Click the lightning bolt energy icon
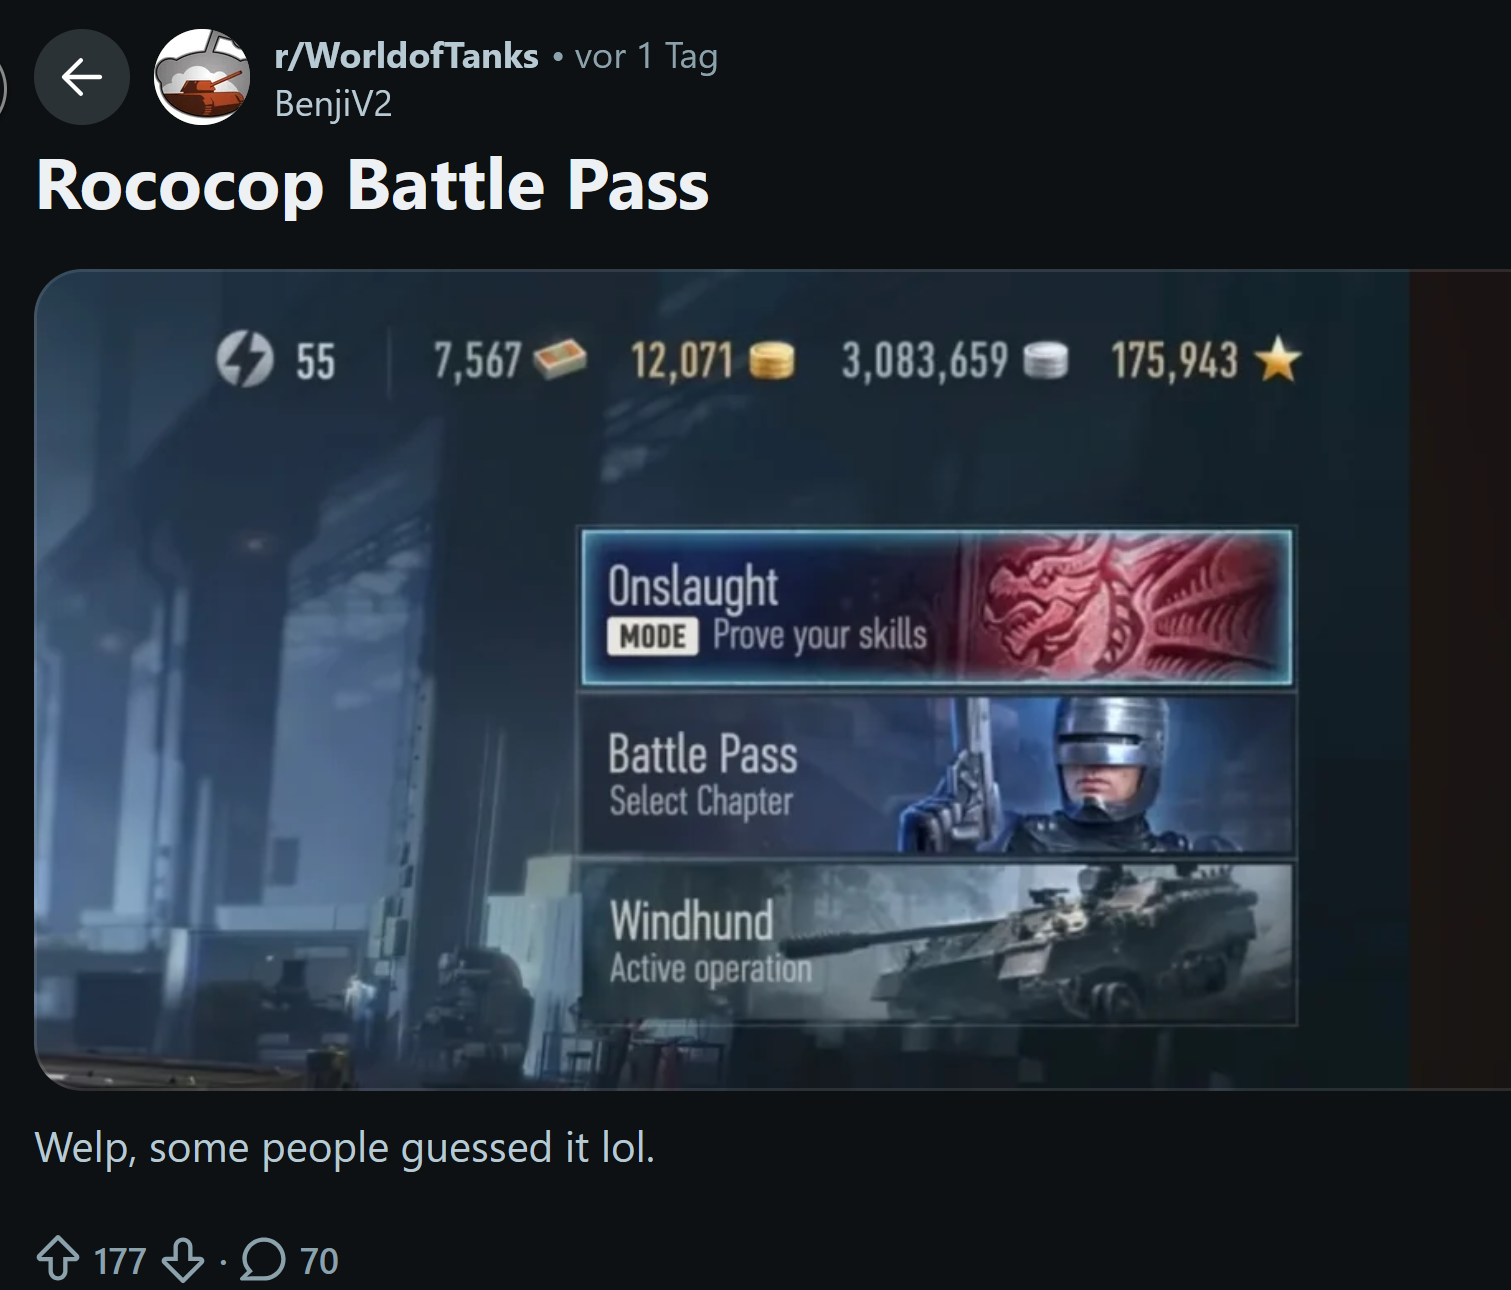Image resolution: width=1511 pixels, height=1290 pixels. point(245,360)
